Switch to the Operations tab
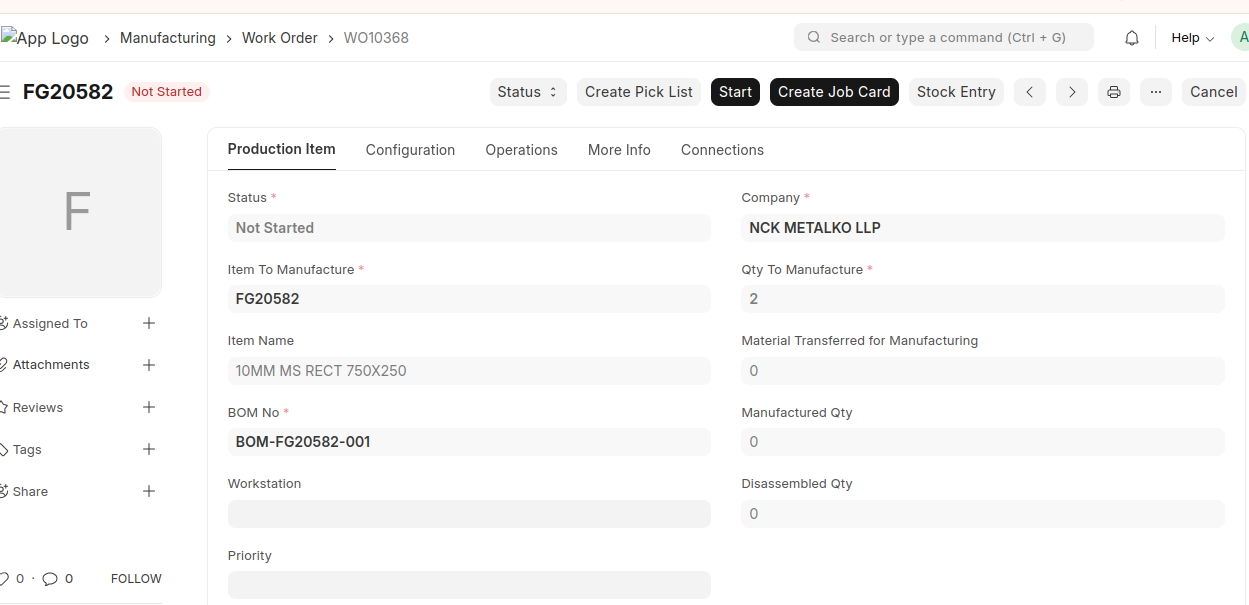This screenshot has height=605, width=1249. (521, 150)
